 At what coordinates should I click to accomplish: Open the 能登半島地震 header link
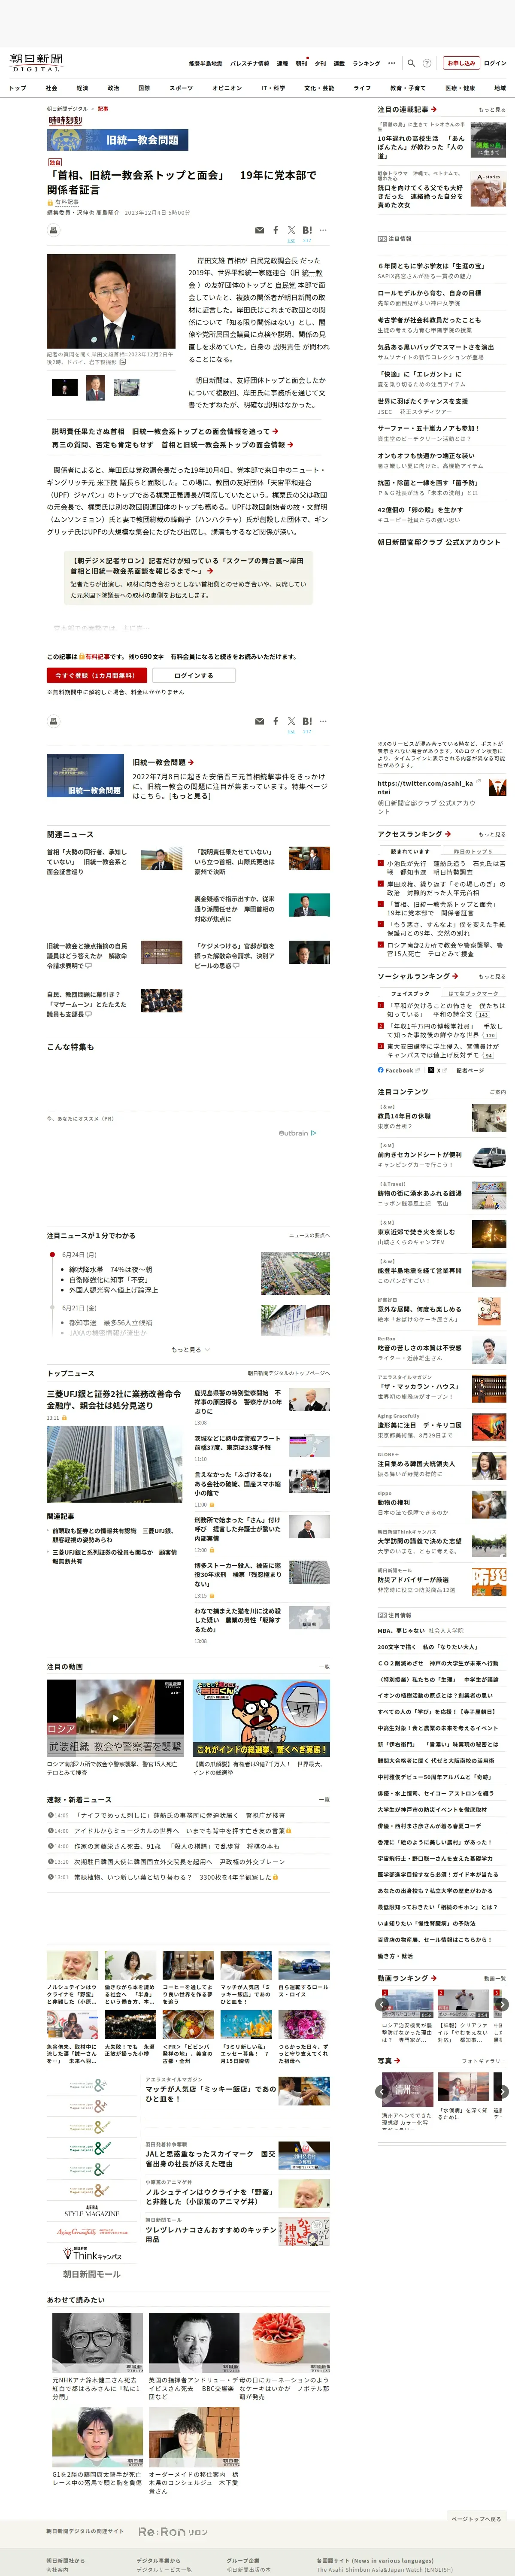[205, 63]
